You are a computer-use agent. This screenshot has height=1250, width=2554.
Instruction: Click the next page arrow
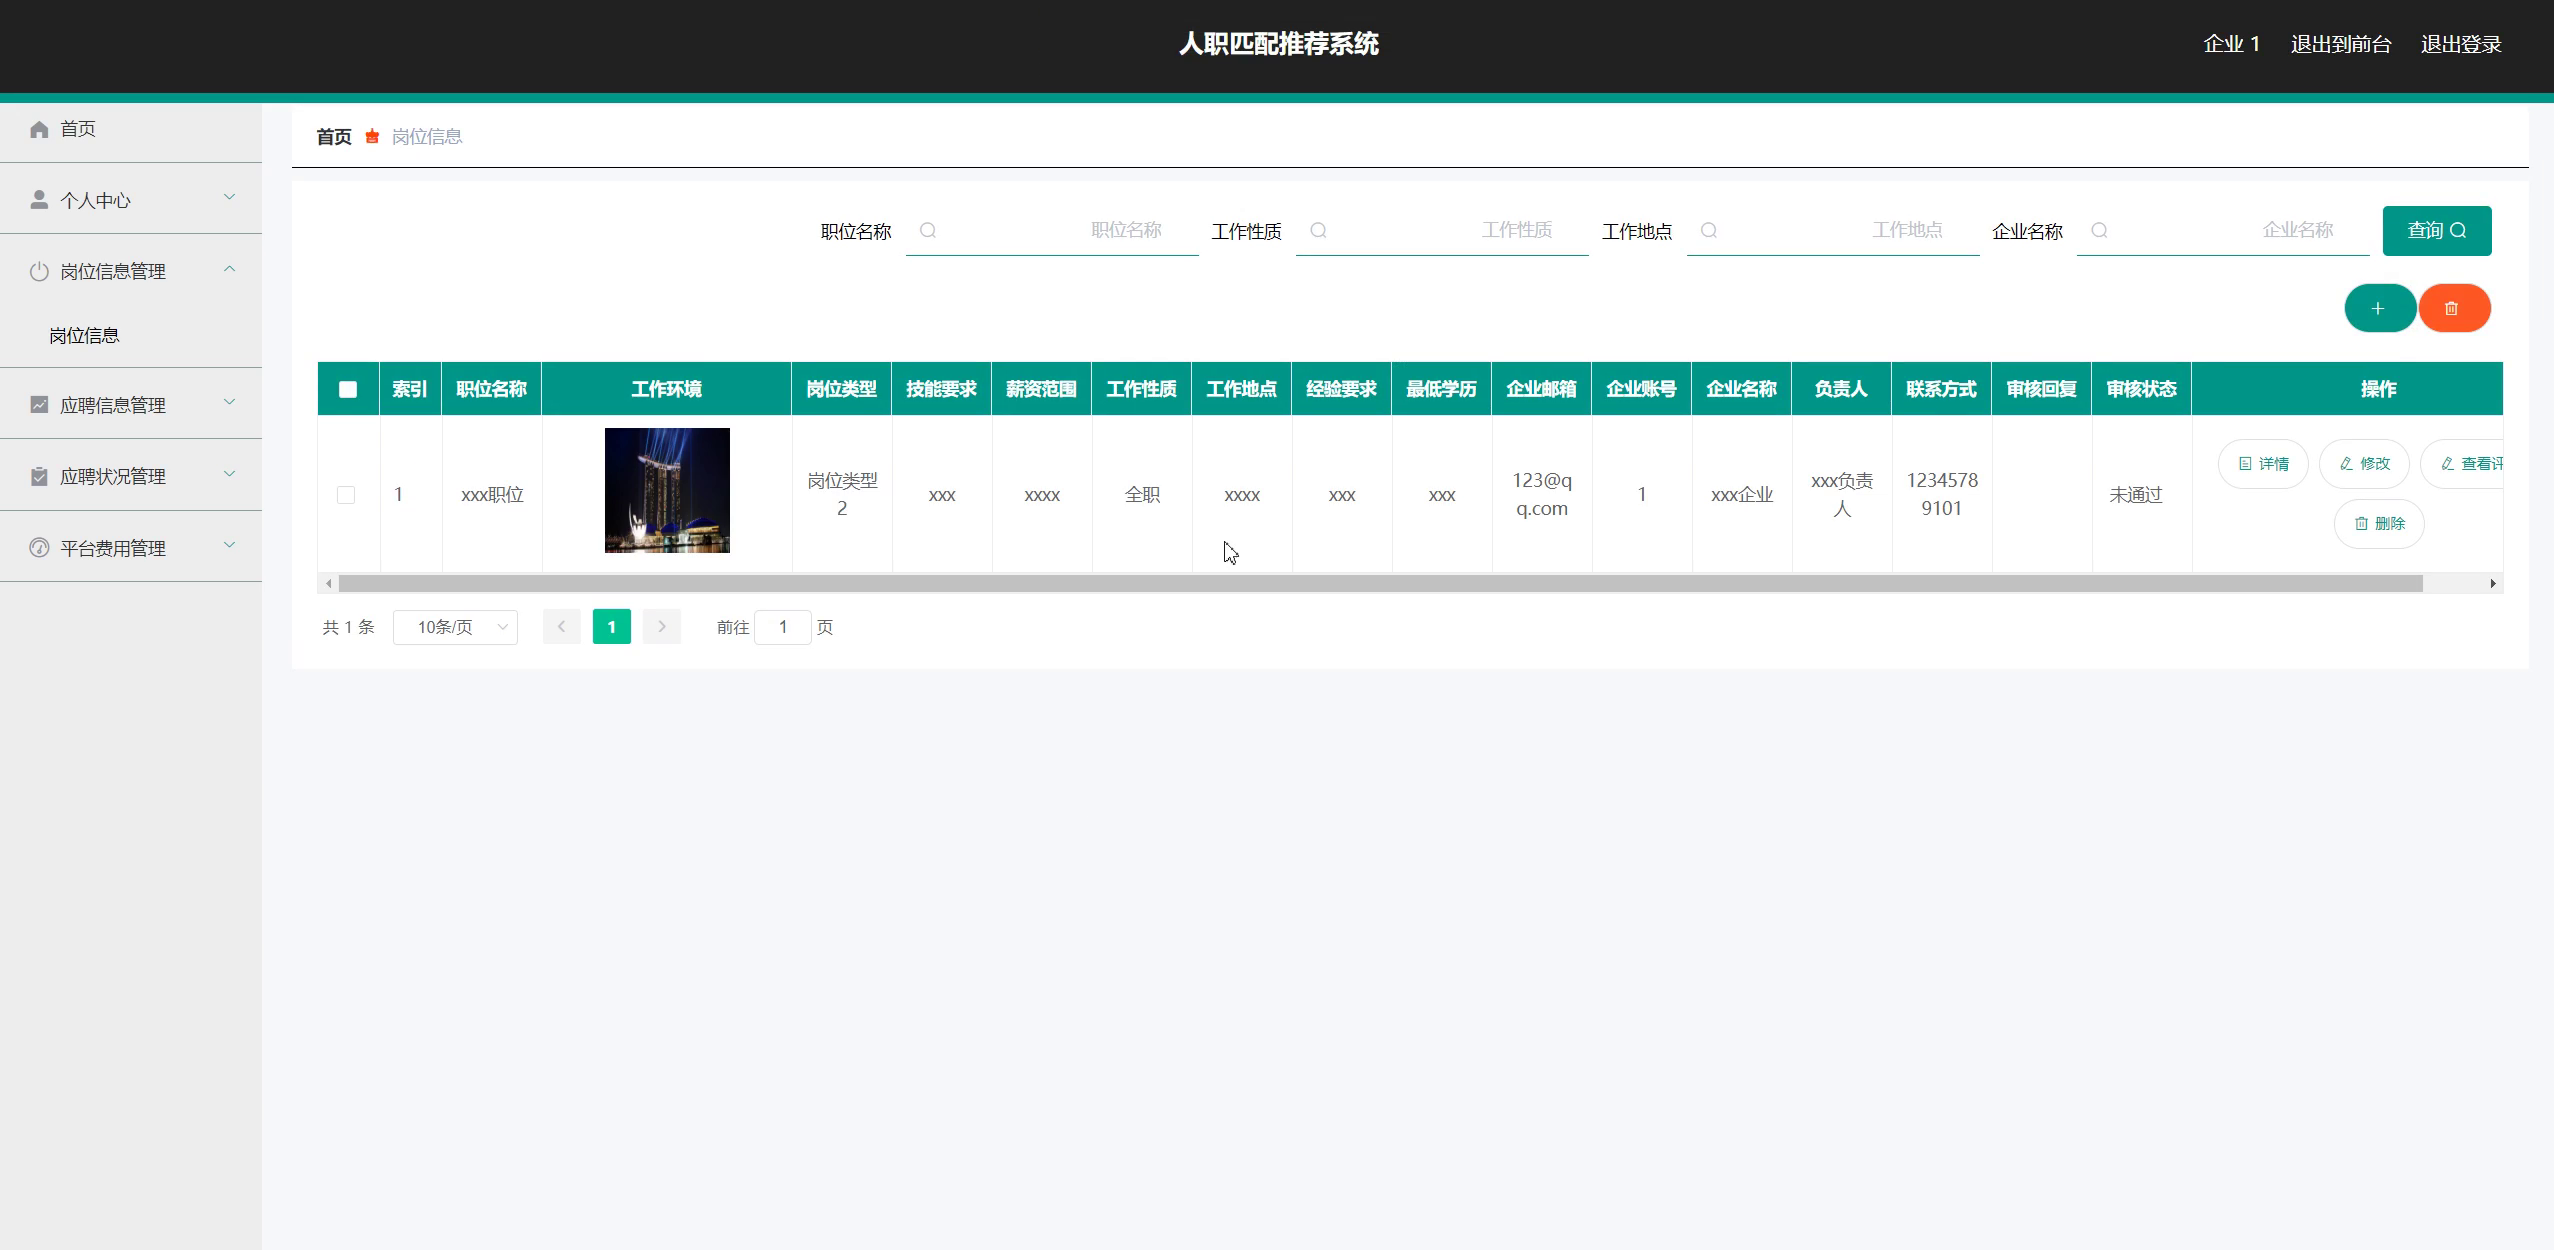pyautogui.click(x=661, y=627)
